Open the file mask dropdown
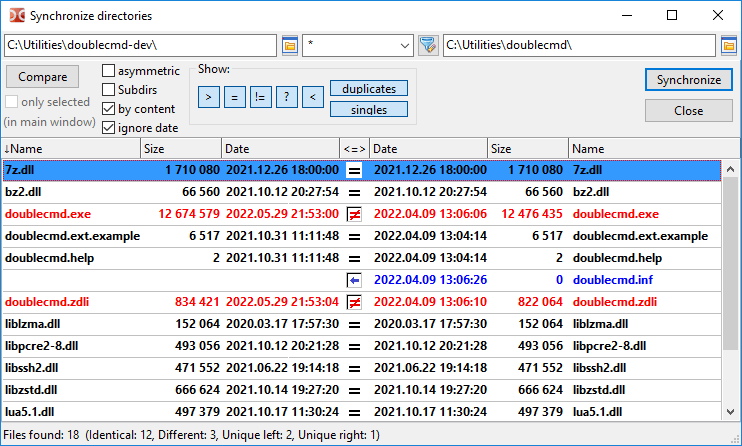The height and width of the screenshot is (446, 742). point(404,45)
